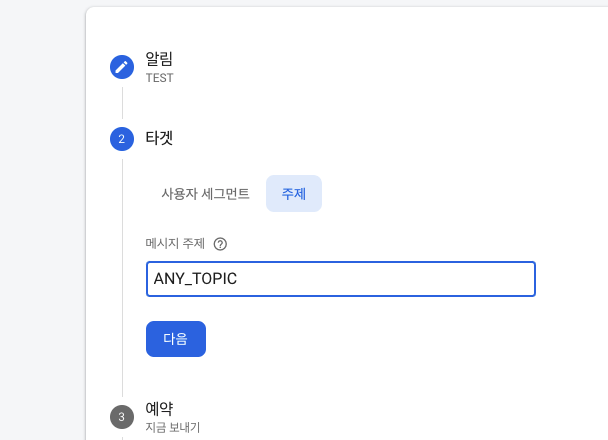Viewport: 608px width, 440px height.
Task: Focus the 메시지 주제 text field
Action: pyautogui.click(x=341, y=279)
